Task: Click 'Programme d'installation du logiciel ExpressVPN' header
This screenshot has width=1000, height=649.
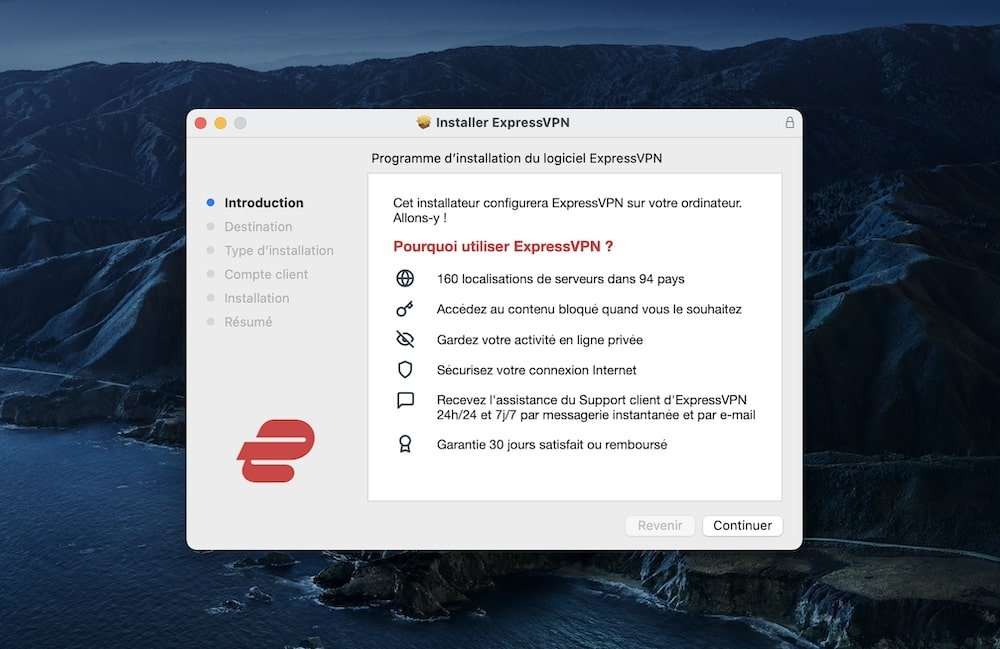Action: (x=517, y=158)
